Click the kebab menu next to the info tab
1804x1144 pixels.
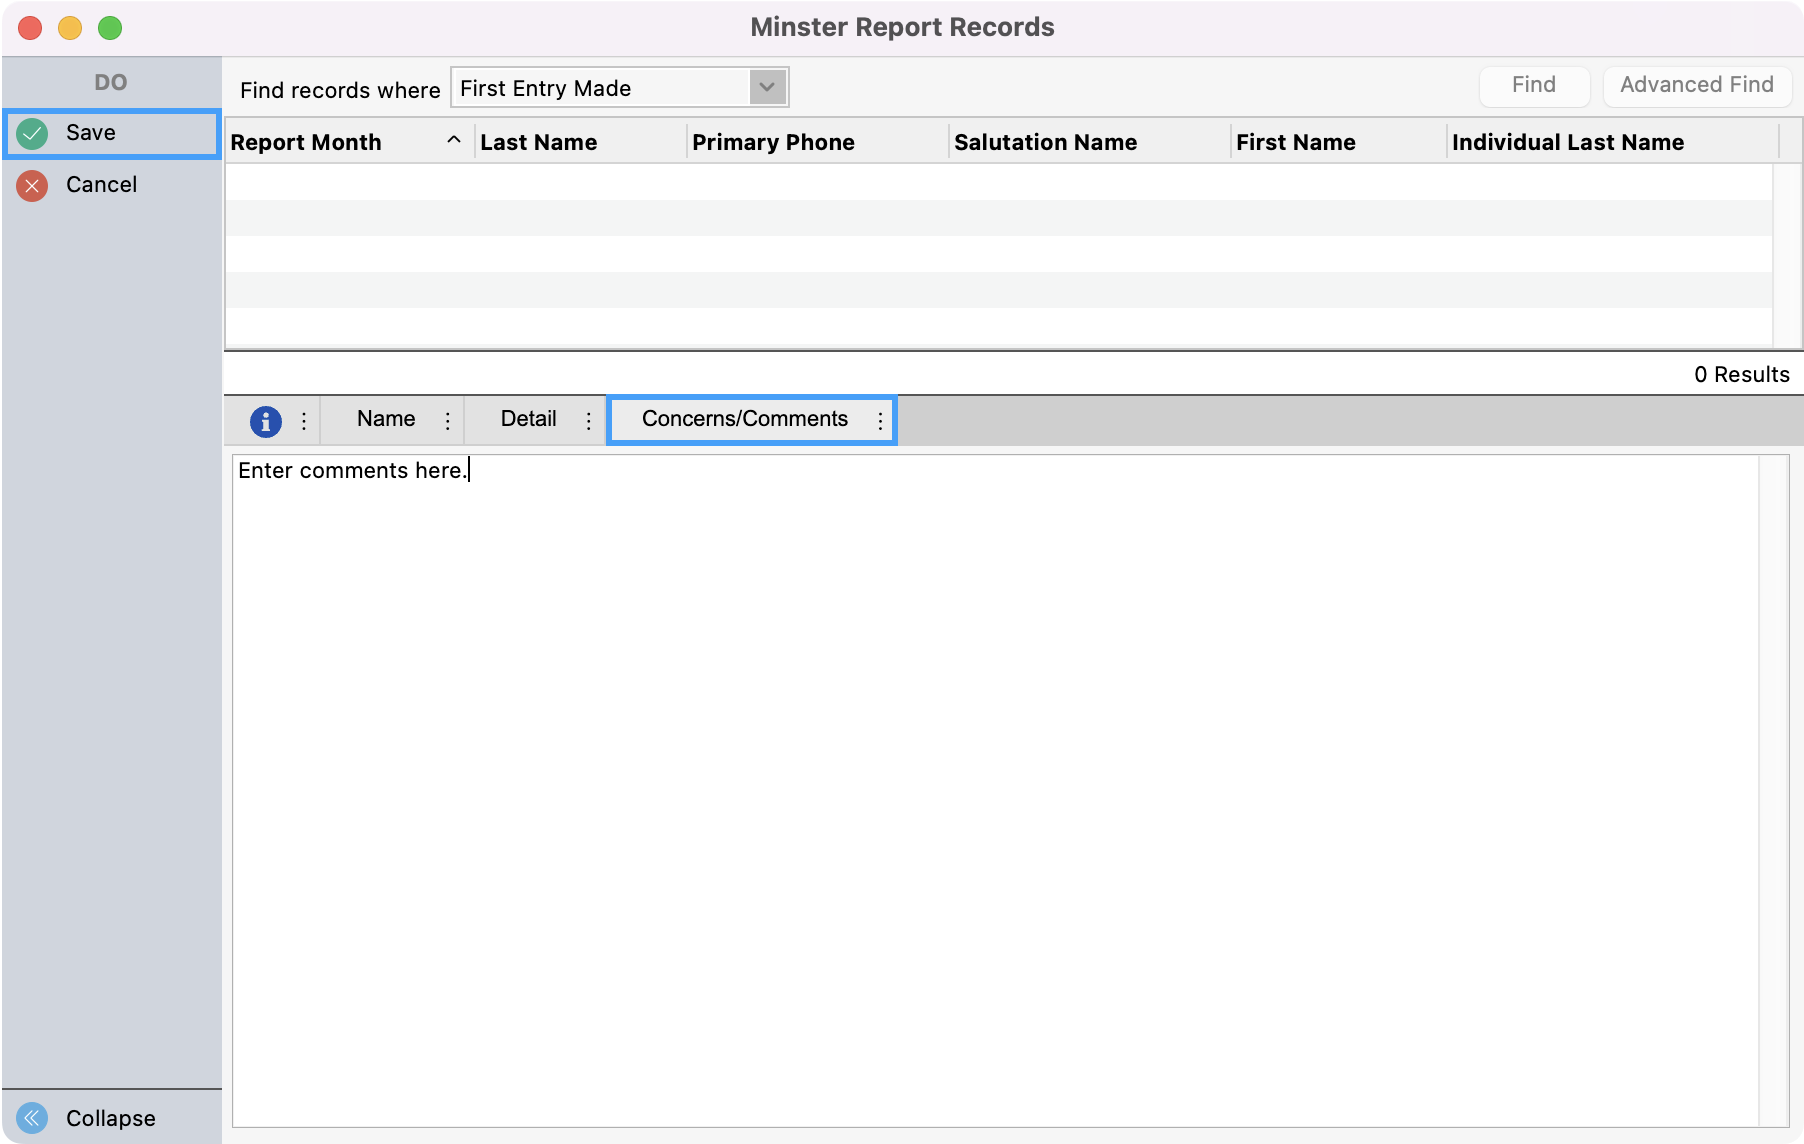303,420
